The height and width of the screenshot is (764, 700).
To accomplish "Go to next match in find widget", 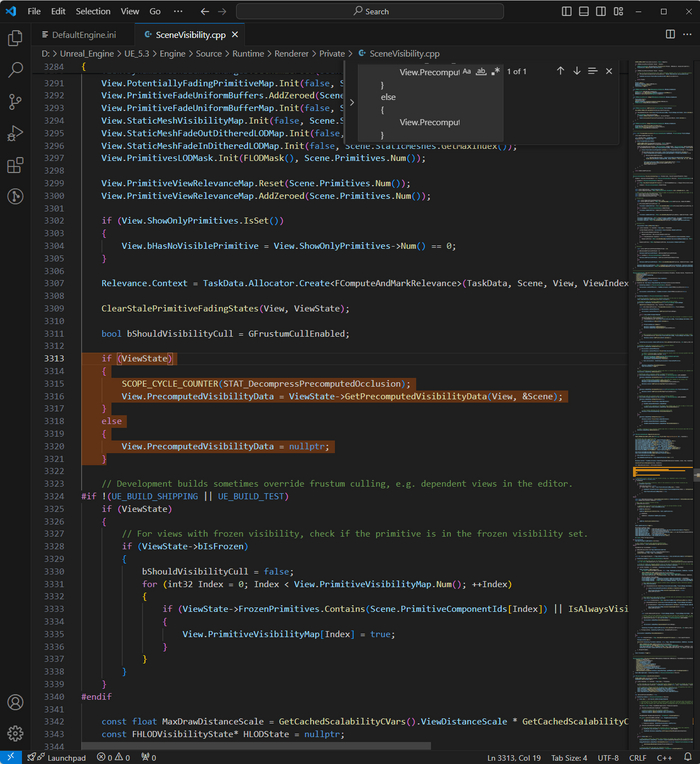I will click(x=576, y=71).
